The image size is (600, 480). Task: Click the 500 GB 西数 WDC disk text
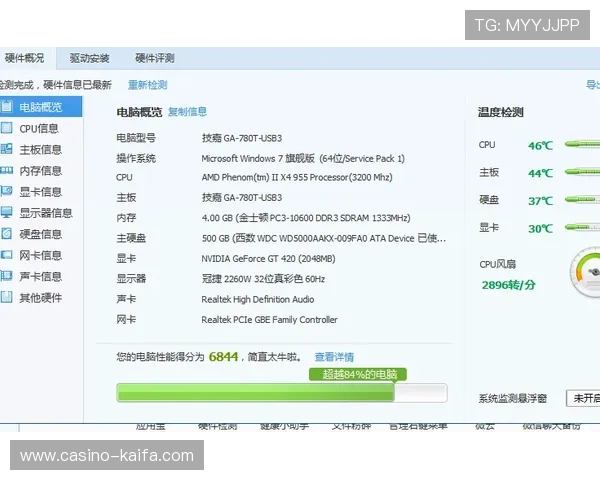pyautogui.click(x=324, y=238)
